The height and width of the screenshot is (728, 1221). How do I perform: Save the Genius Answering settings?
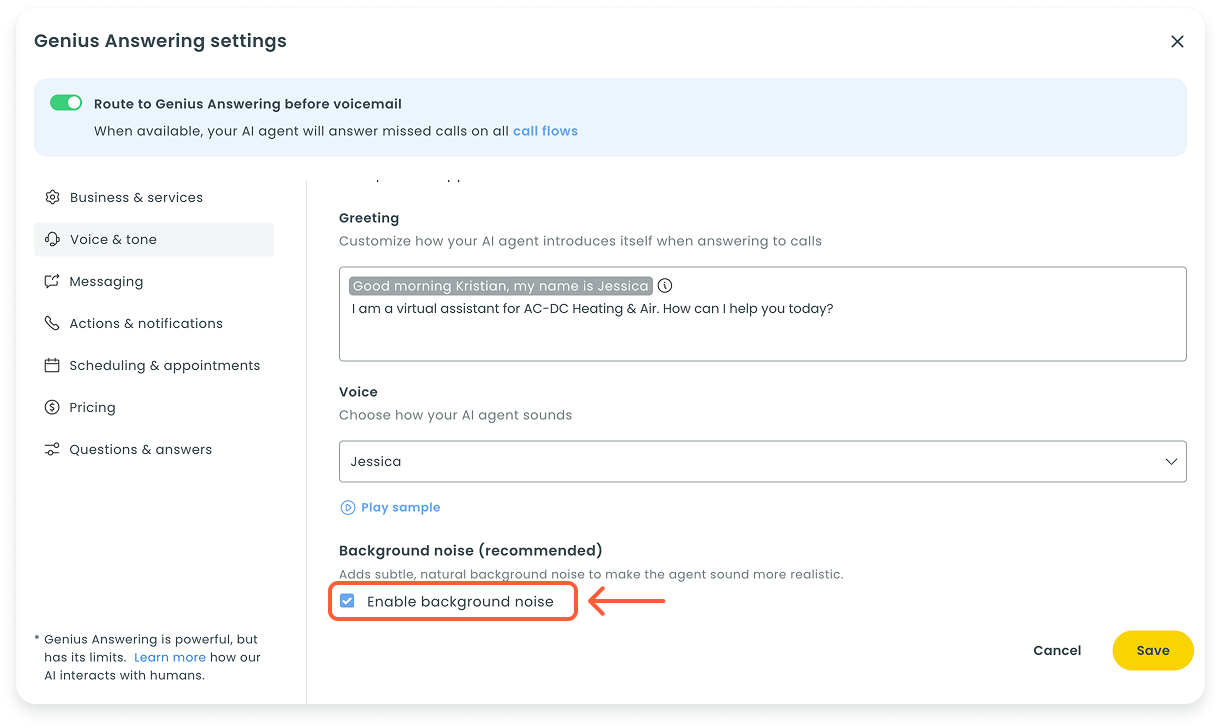1152,650
